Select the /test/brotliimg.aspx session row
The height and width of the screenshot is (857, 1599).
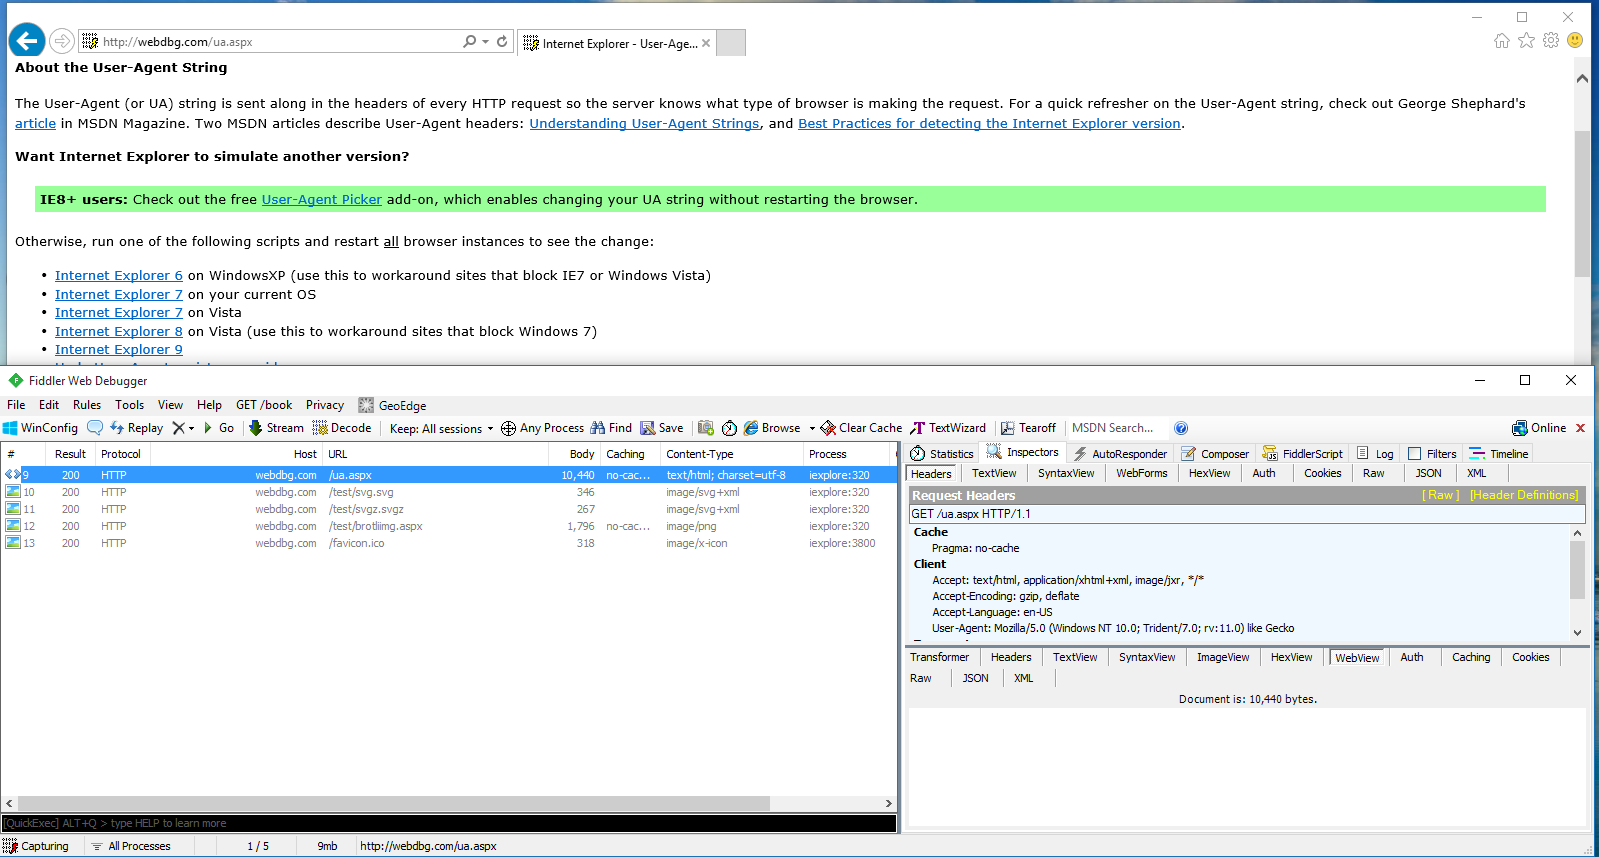pos(449,526)
